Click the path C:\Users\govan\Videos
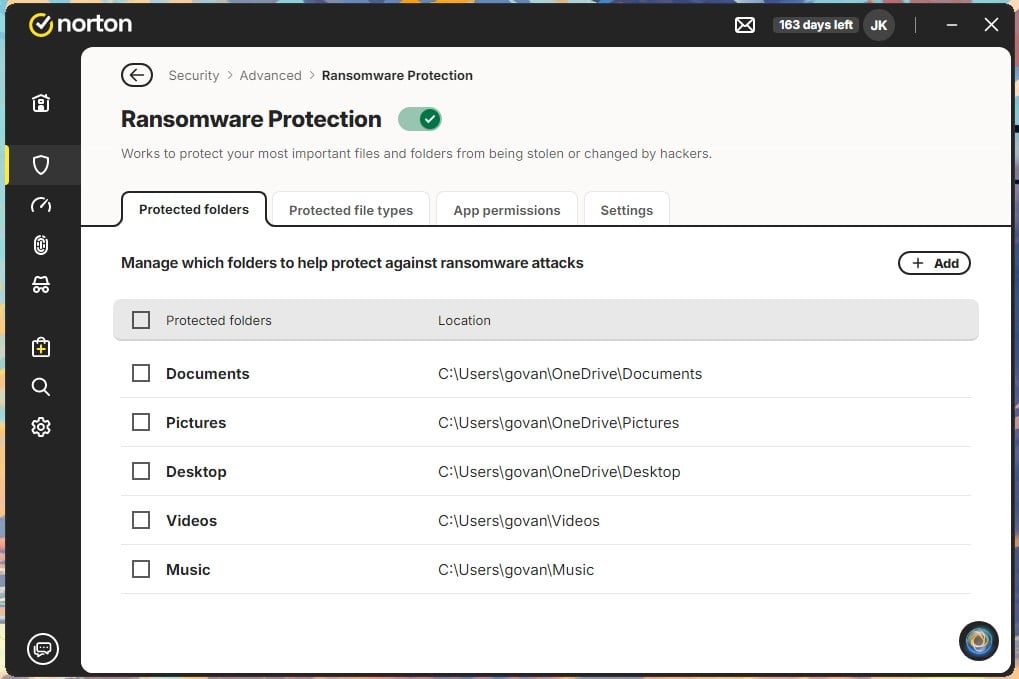Image resolution: width=1019 pixels, height=679 pixels. (519, 520)
